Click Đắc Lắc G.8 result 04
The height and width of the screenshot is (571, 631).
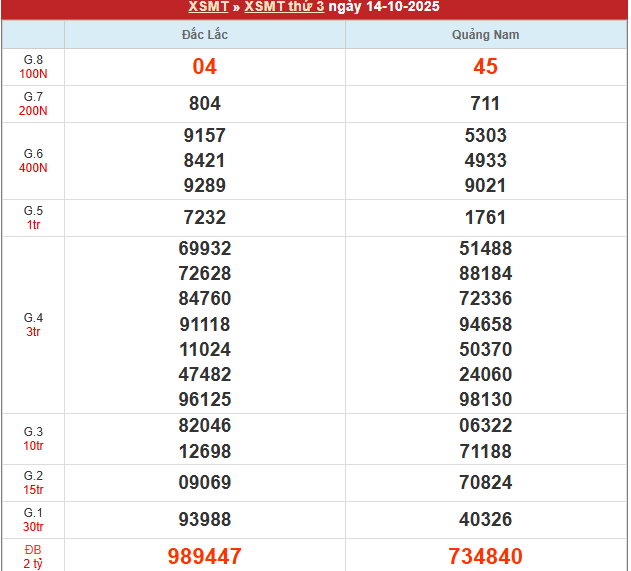coord(204,67)
